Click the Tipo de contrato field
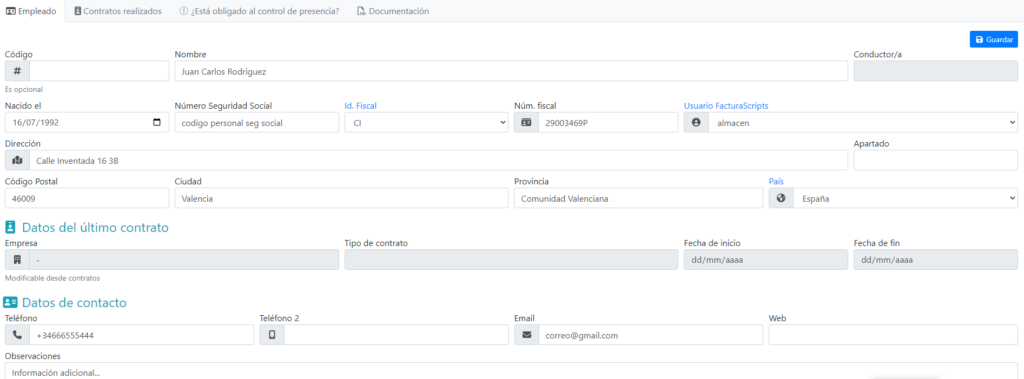This screenshot has width=1024, height=379. 511,259
